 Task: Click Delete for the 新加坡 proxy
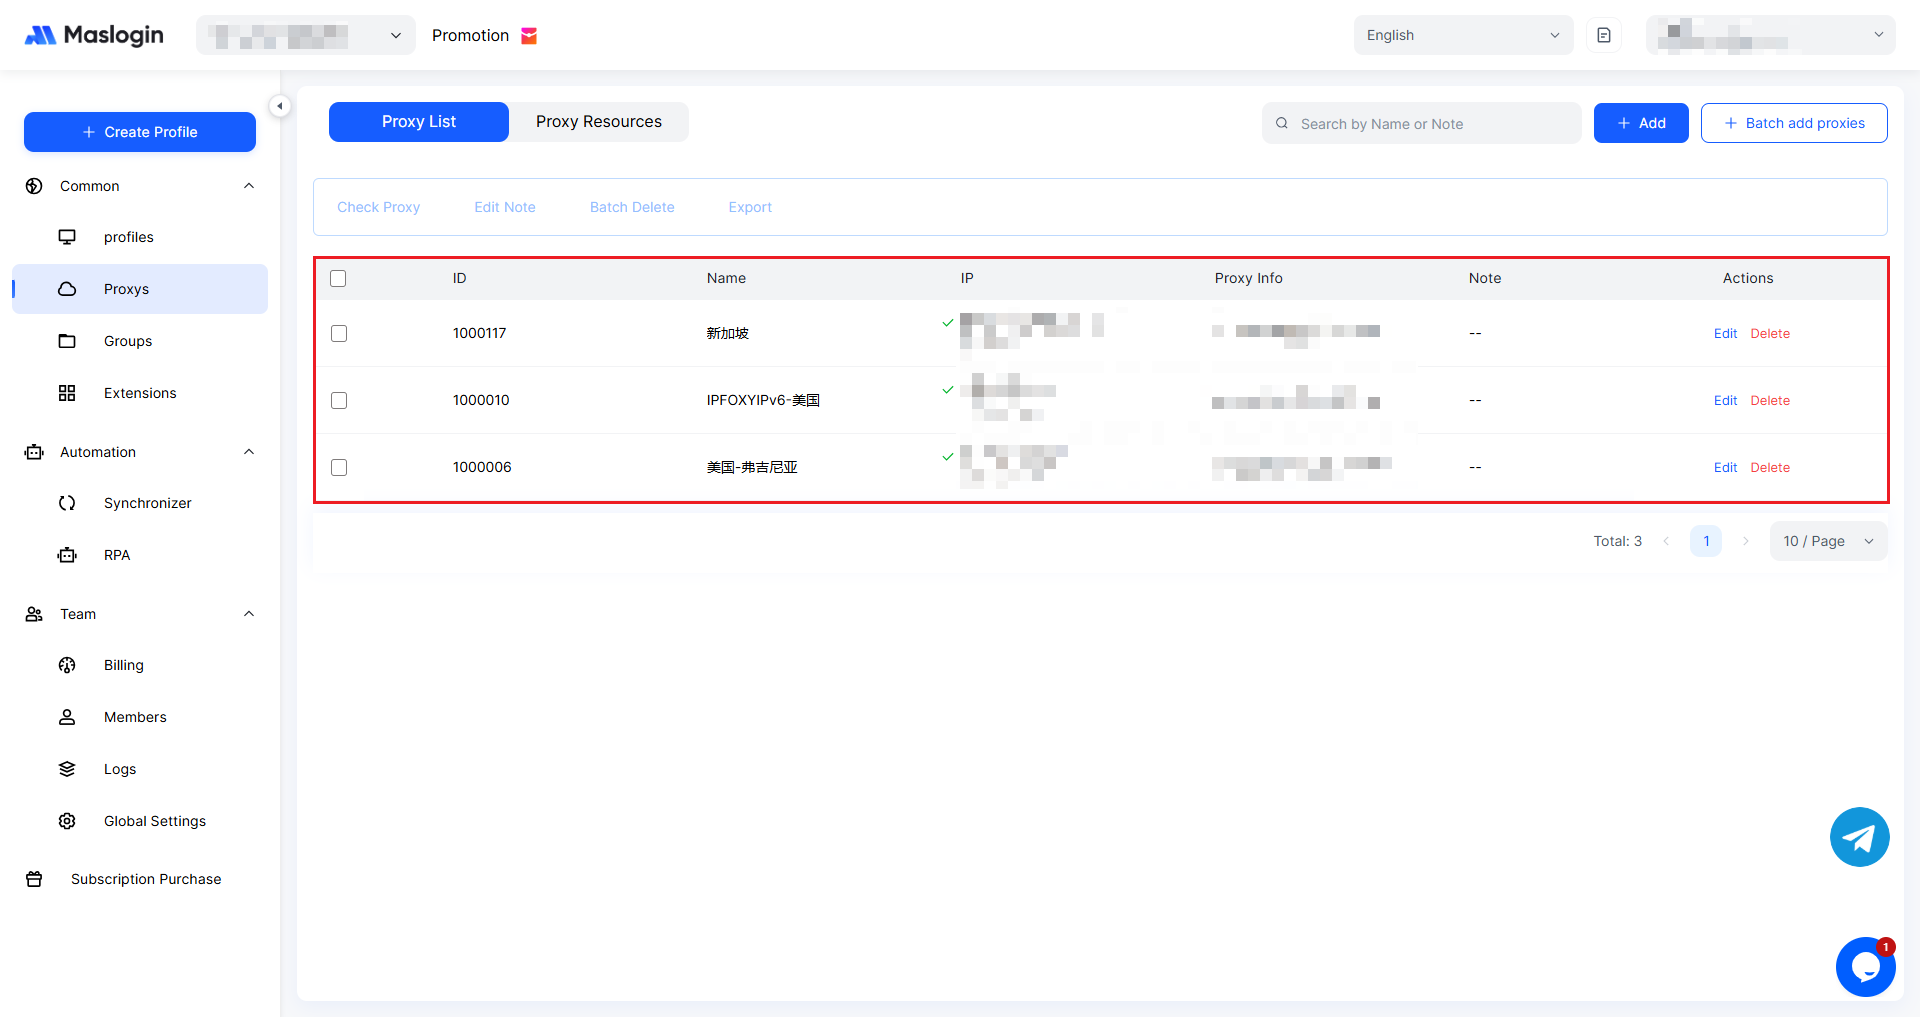[x=1770, y=334]
